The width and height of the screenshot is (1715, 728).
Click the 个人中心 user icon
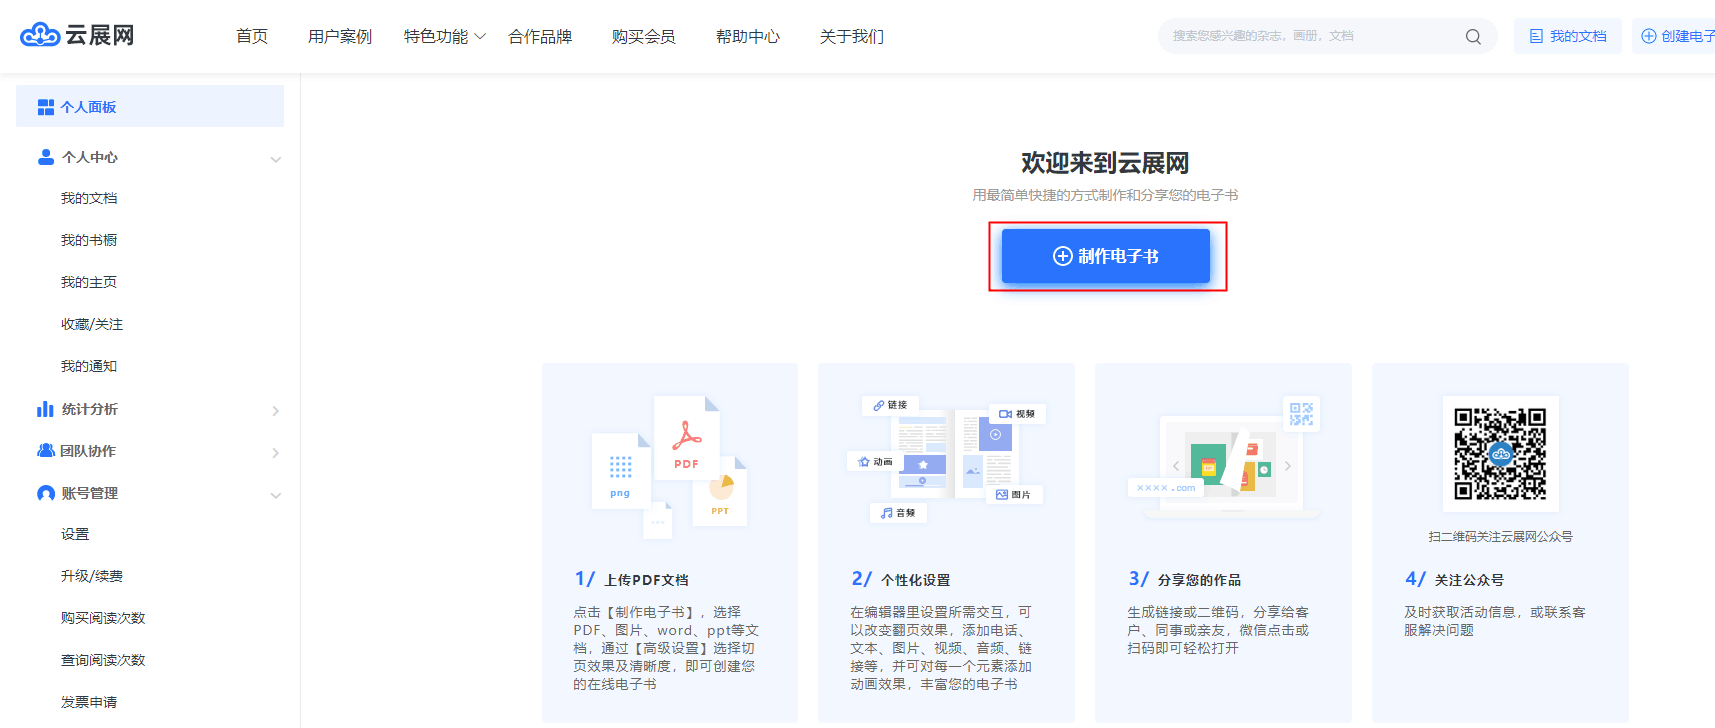click(x=46, y=157)
